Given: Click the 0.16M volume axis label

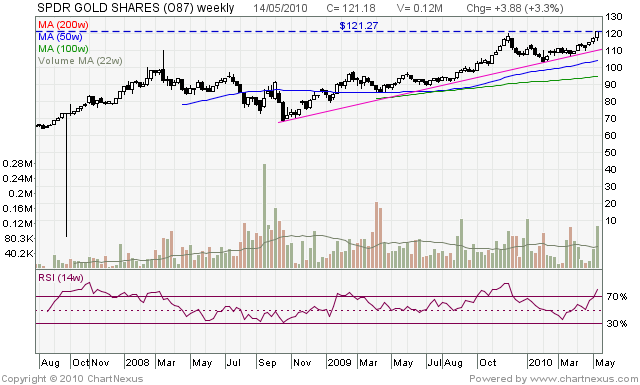Looking at the screenshot, I should point(18,209).
